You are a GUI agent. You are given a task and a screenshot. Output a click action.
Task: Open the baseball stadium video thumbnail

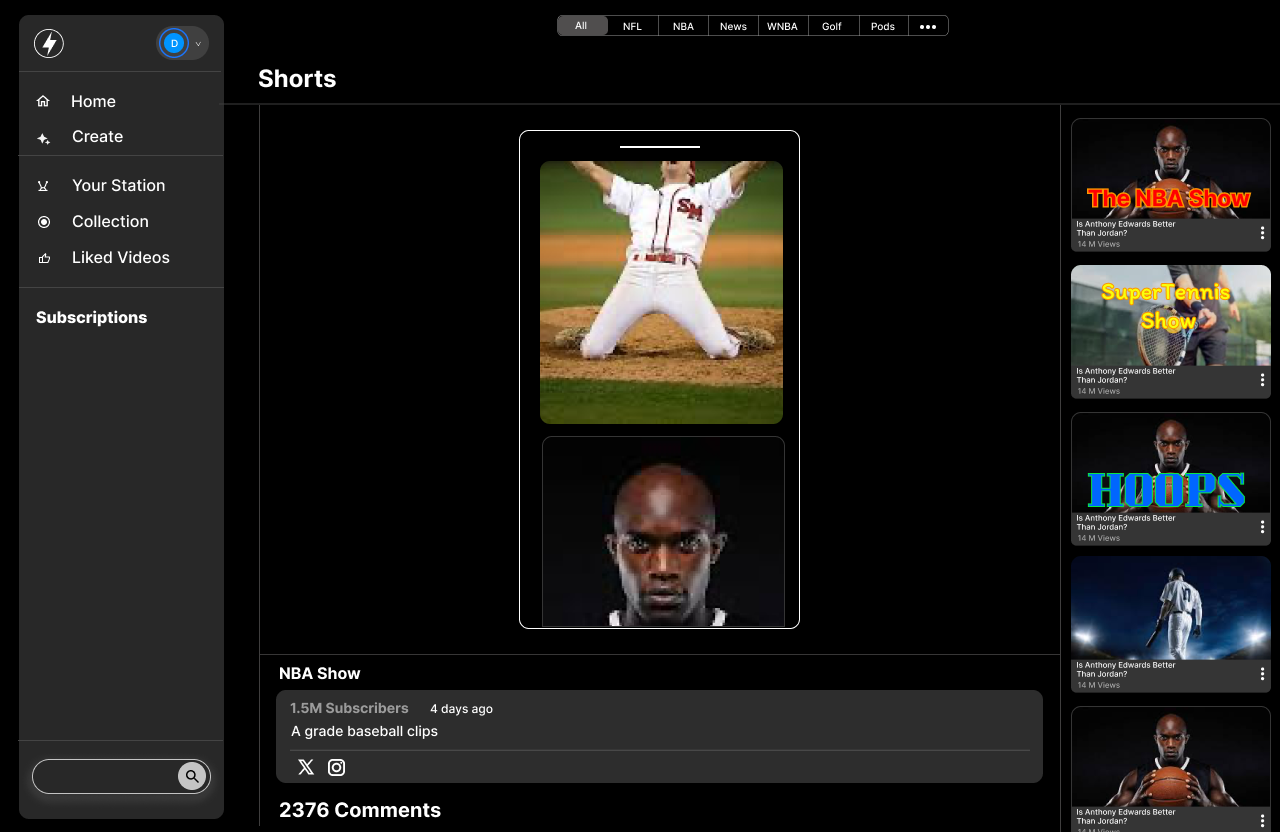coord(1171,608)
